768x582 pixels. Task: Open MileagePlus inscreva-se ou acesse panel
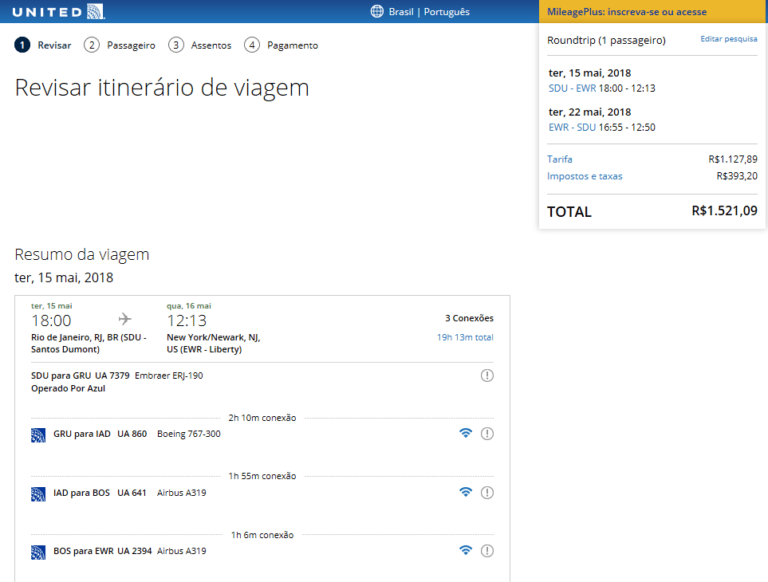coord(626,12)
